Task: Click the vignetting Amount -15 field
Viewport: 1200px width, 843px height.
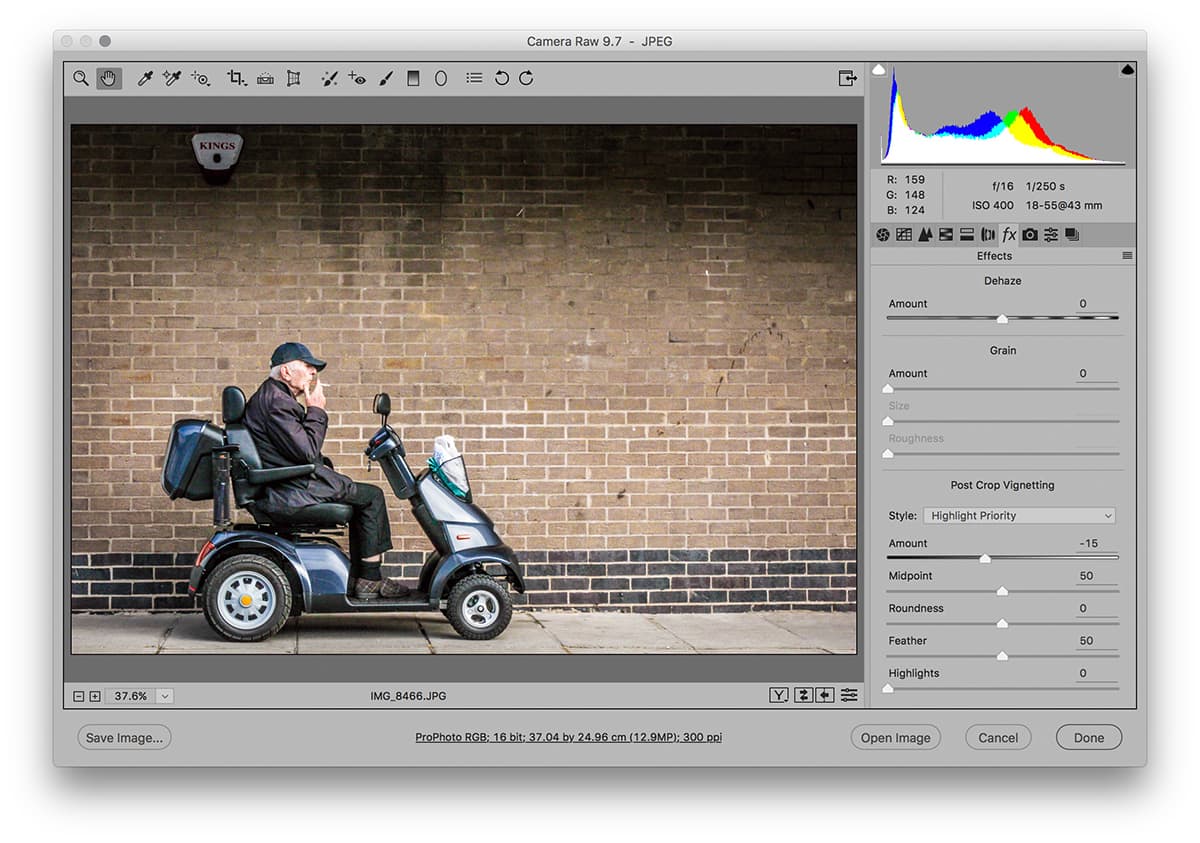Action: pos(1097,544)
